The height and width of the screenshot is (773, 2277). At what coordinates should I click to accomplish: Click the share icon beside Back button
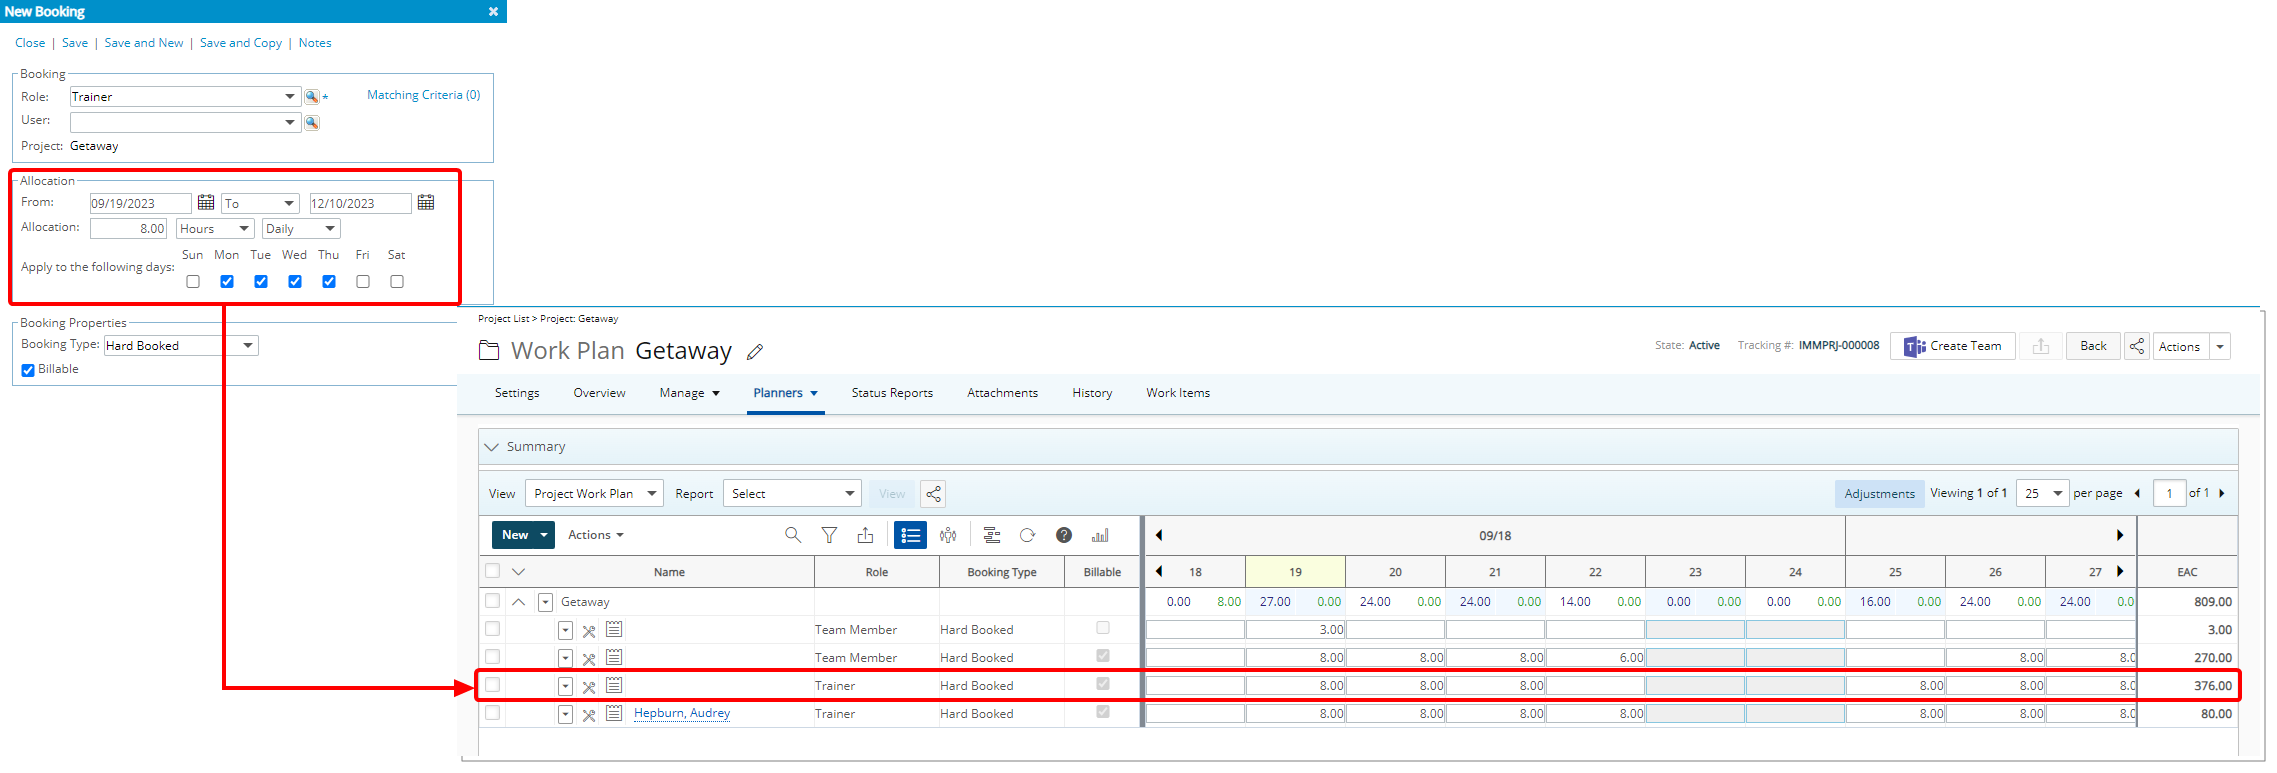coord(2137,346)
